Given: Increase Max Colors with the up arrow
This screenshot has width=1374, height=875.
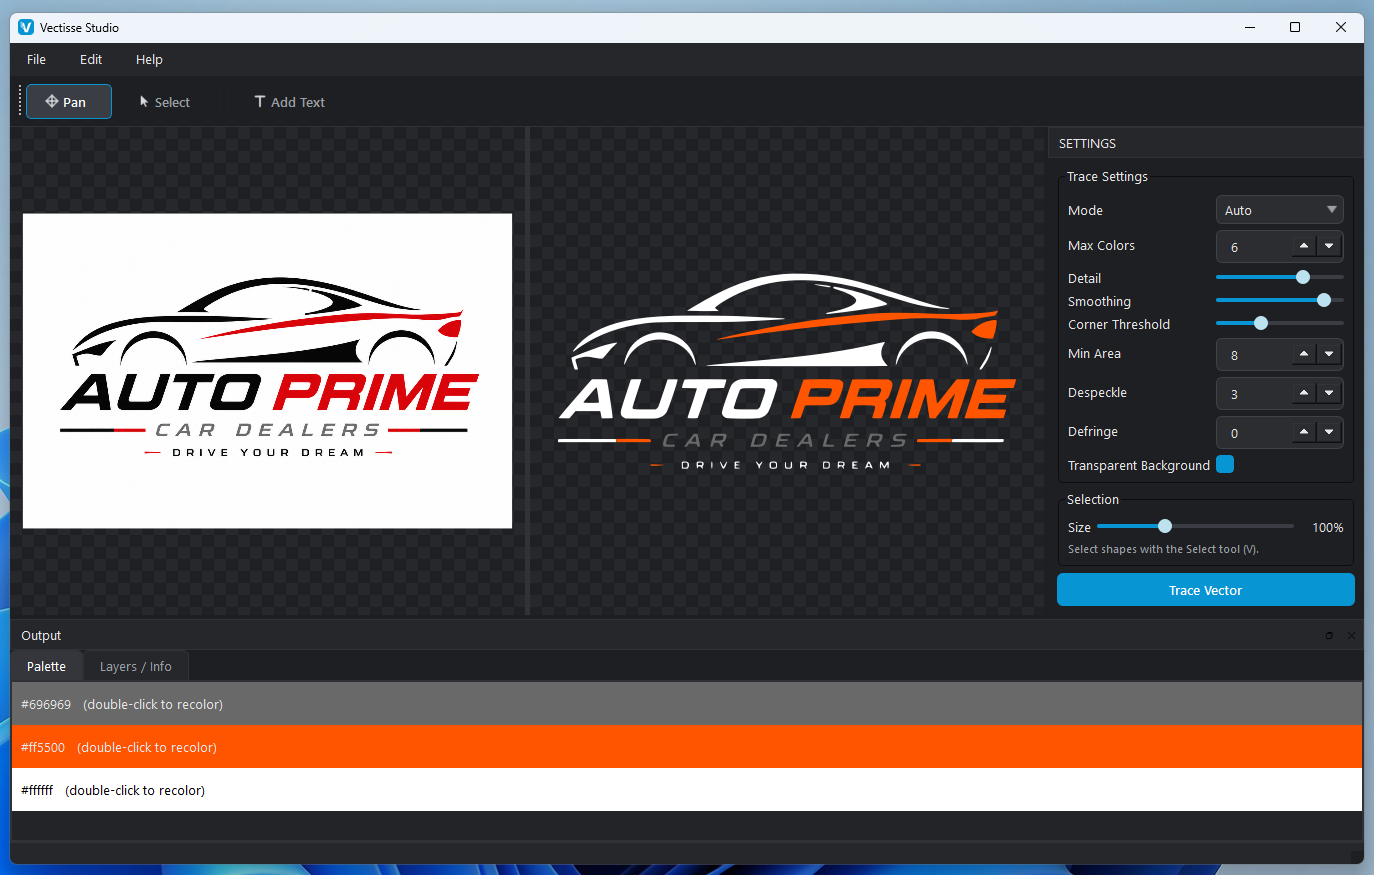Looking at the screenshot, I should point(1304,246).
